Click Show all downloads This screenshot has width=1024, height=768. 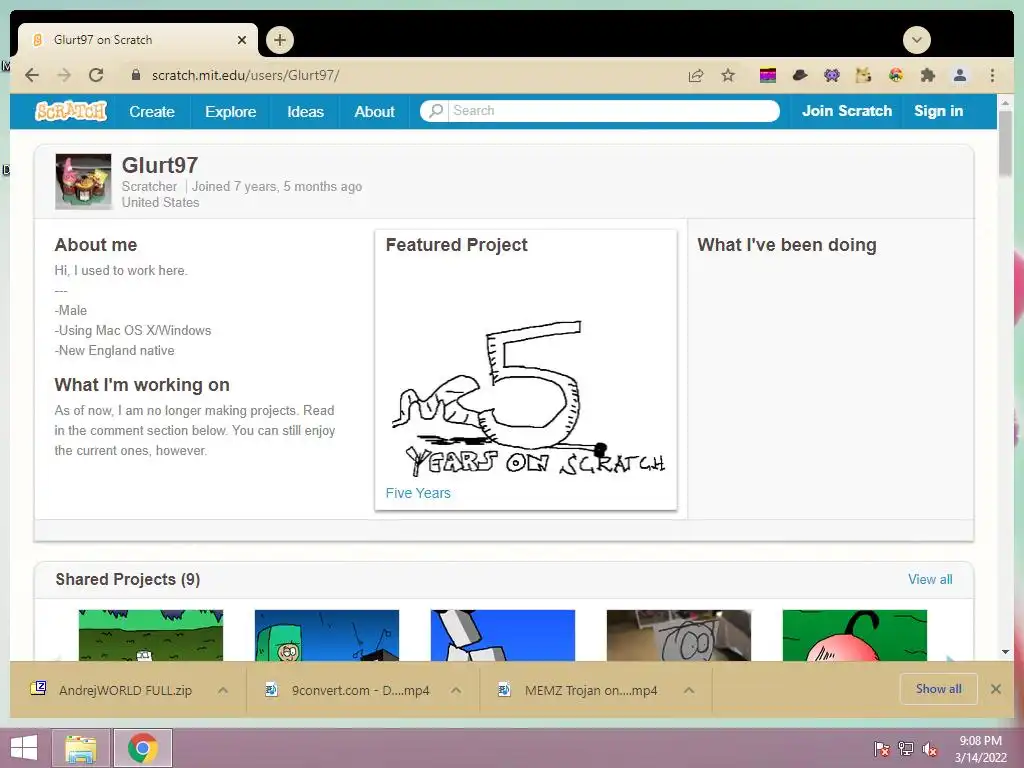click(938, 689)
